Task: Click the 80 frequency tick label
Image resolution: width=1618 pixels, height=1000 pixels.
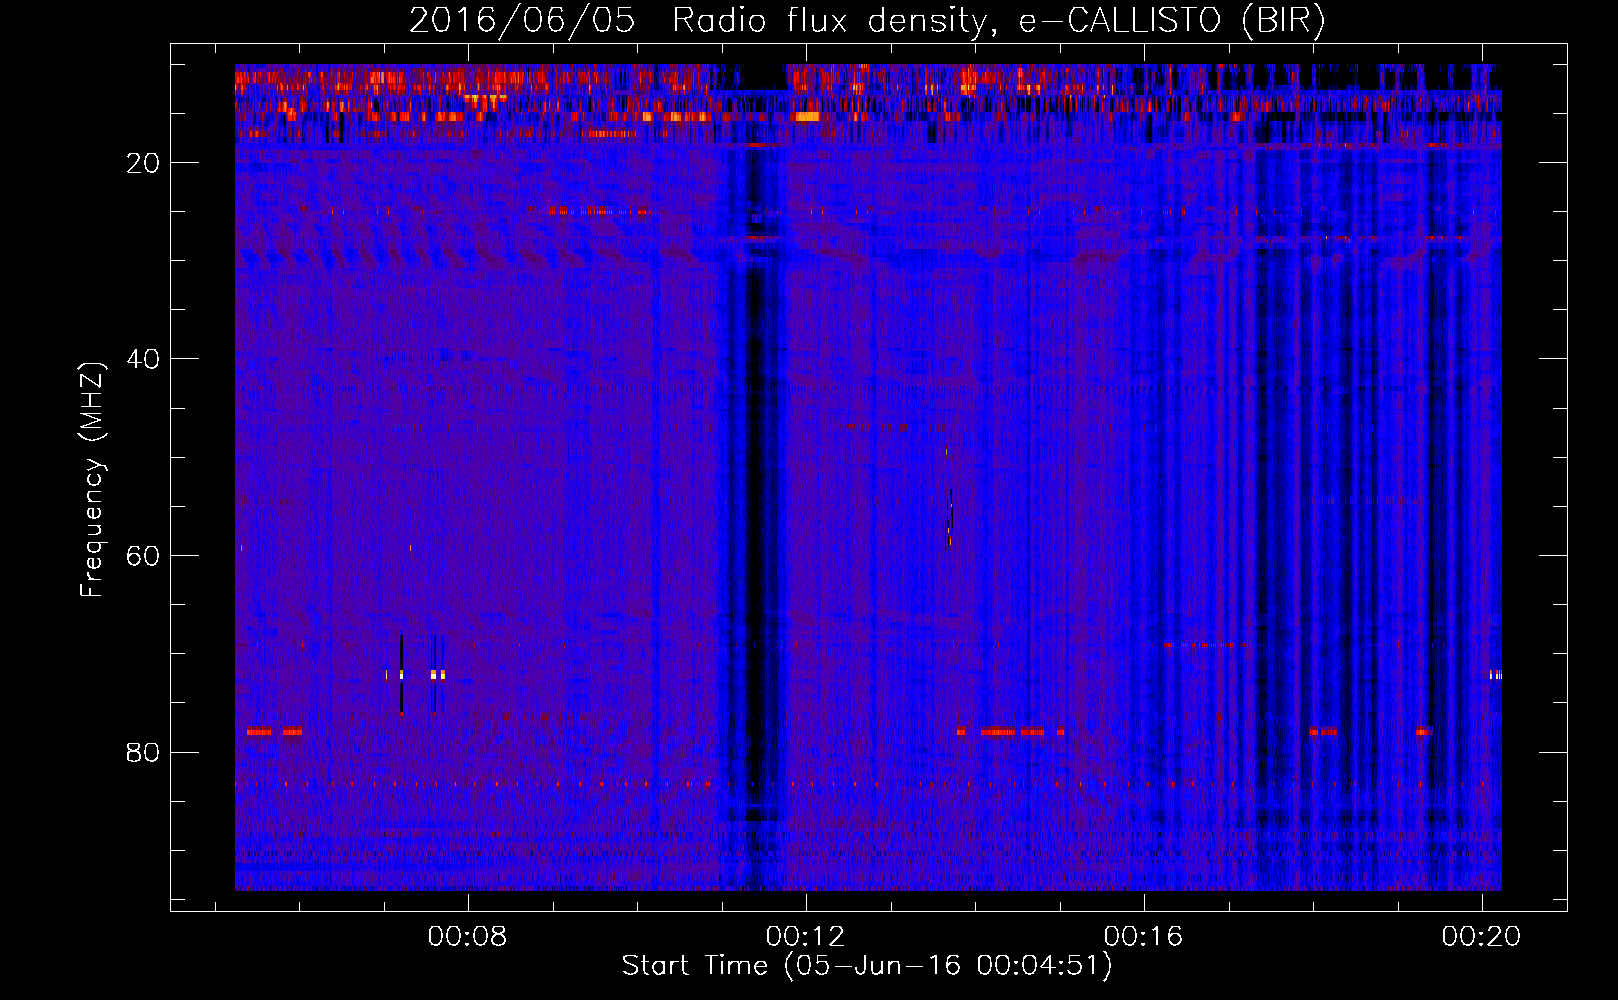Action: tap(144, 752)
